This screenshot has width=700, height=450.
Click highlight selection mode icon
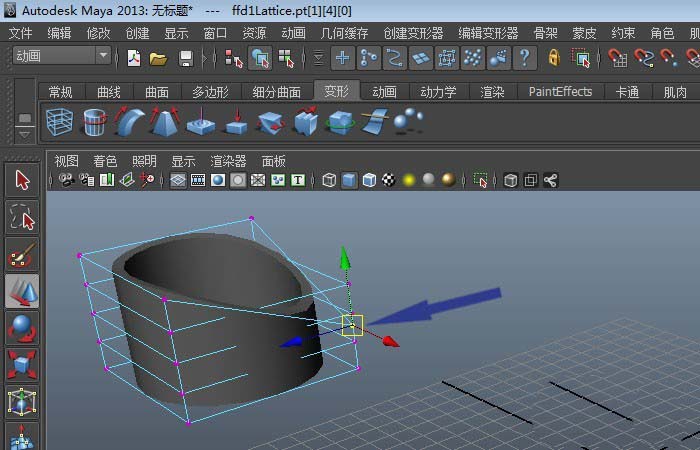pos(581,58)
